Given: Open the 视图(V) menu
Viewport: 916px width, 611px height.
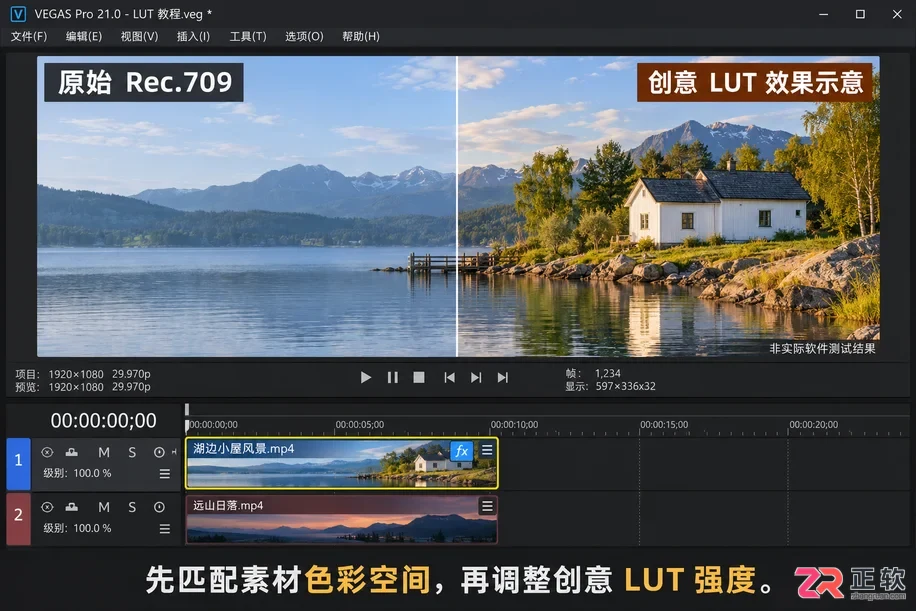Looking at the screenshot, I should 139,36.
